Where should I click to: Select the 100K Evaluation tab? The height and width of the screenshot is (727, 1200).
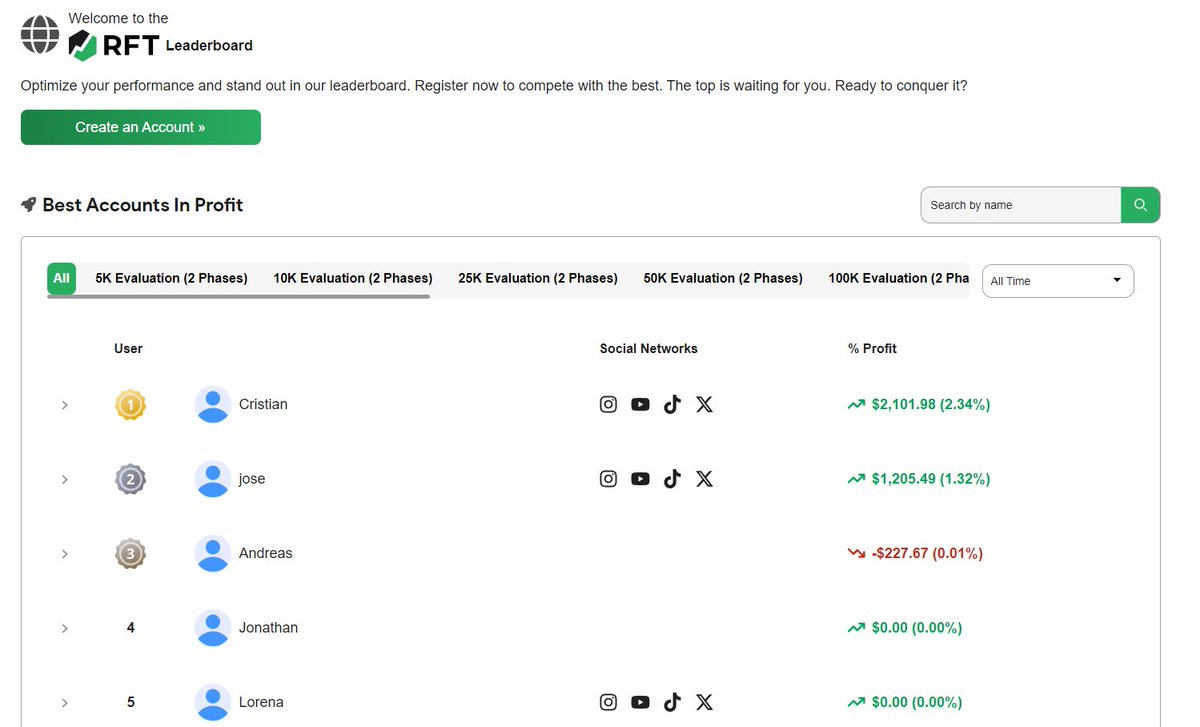coord(898,278)
